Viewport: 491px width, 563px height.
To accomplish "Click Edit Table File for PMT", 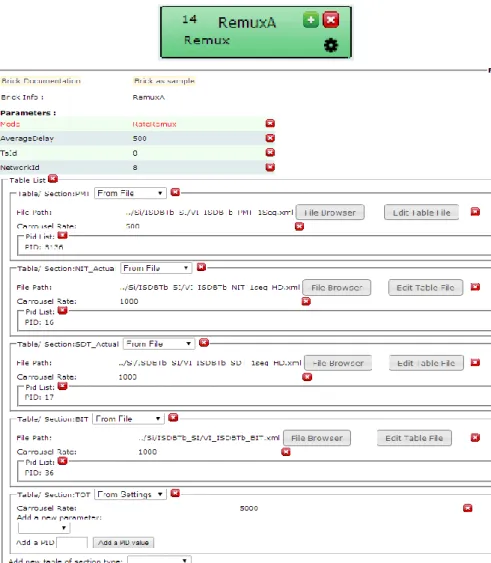I will pos(421,213).
